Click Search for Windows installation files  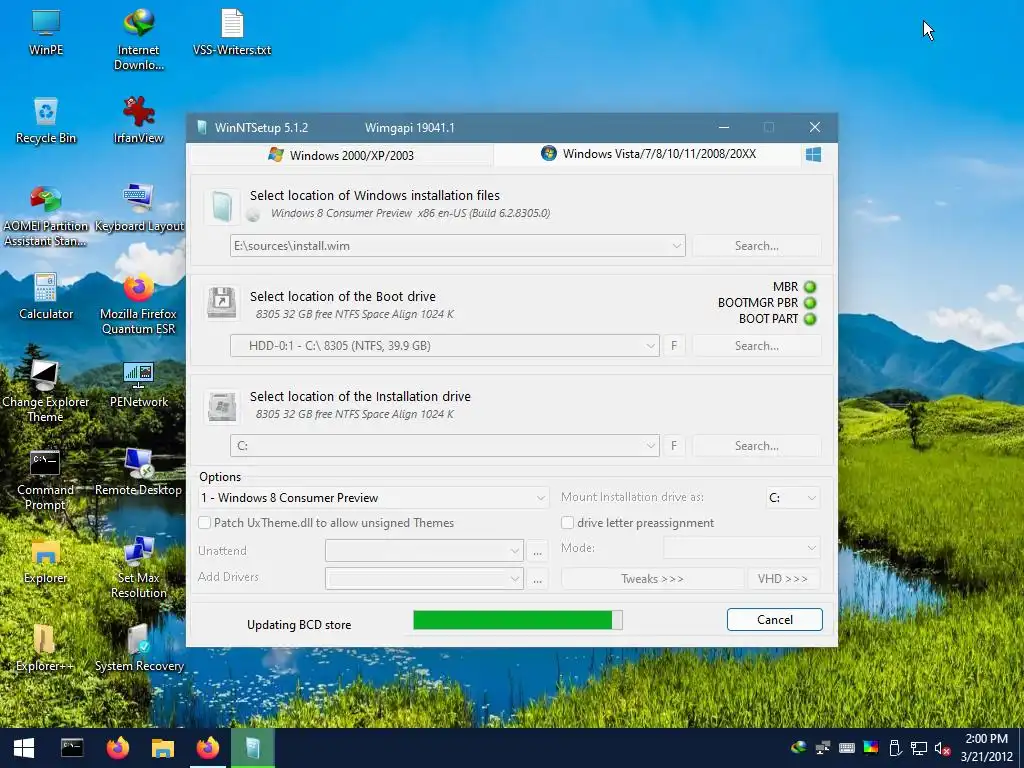coord(756,246)
